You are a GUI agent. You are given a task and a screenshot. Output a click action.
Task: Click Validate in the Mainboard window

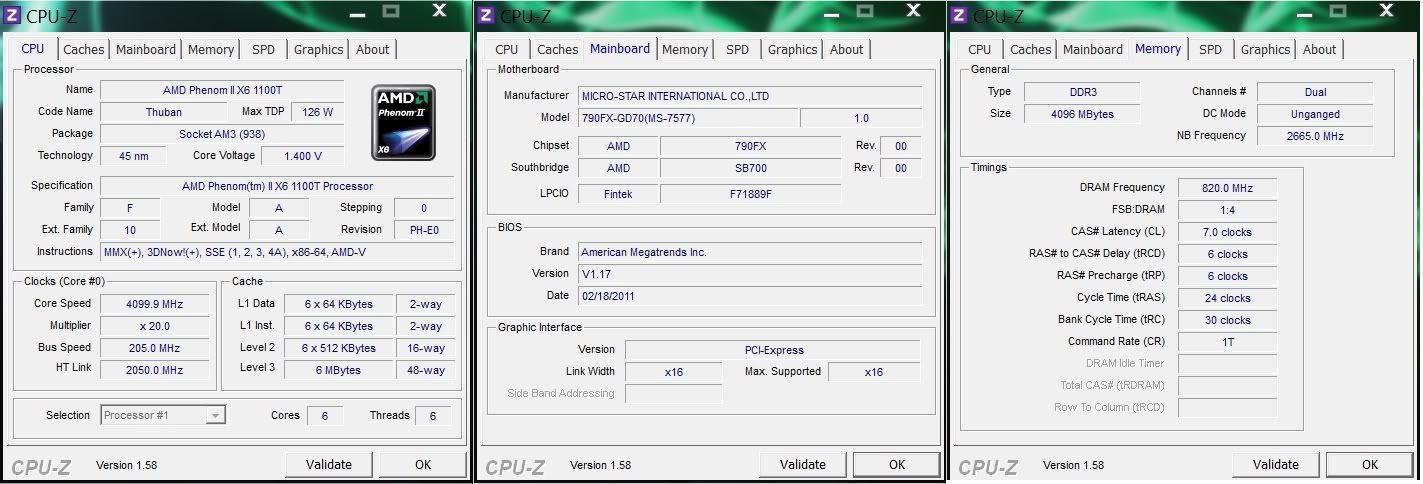click(802, 464)
